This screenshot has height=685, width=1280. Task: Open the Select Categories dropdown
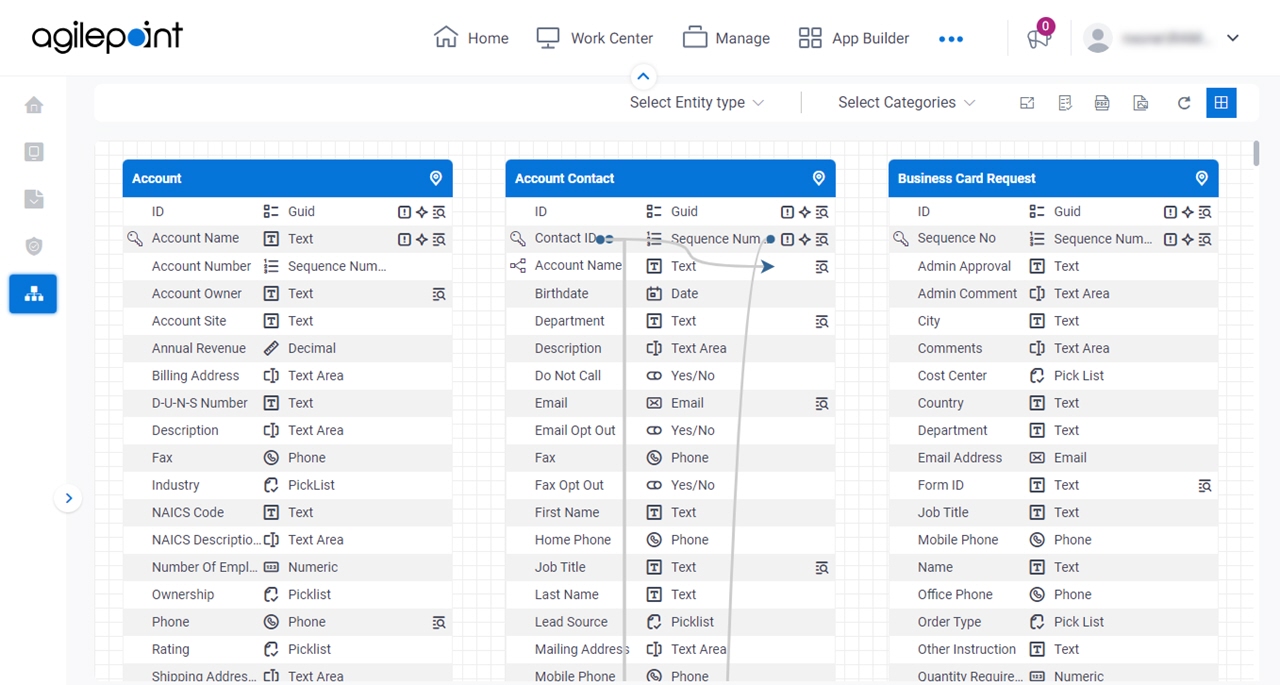pyautogui.click(x=907, y=102)
